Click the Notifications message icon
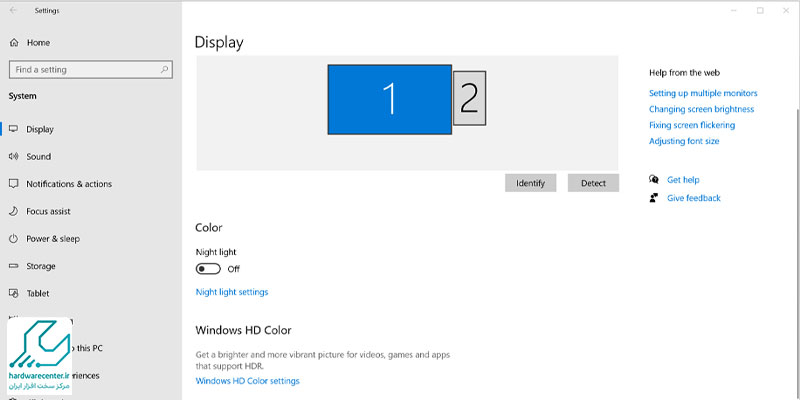The image size is (800, 400). coord(14,184)
